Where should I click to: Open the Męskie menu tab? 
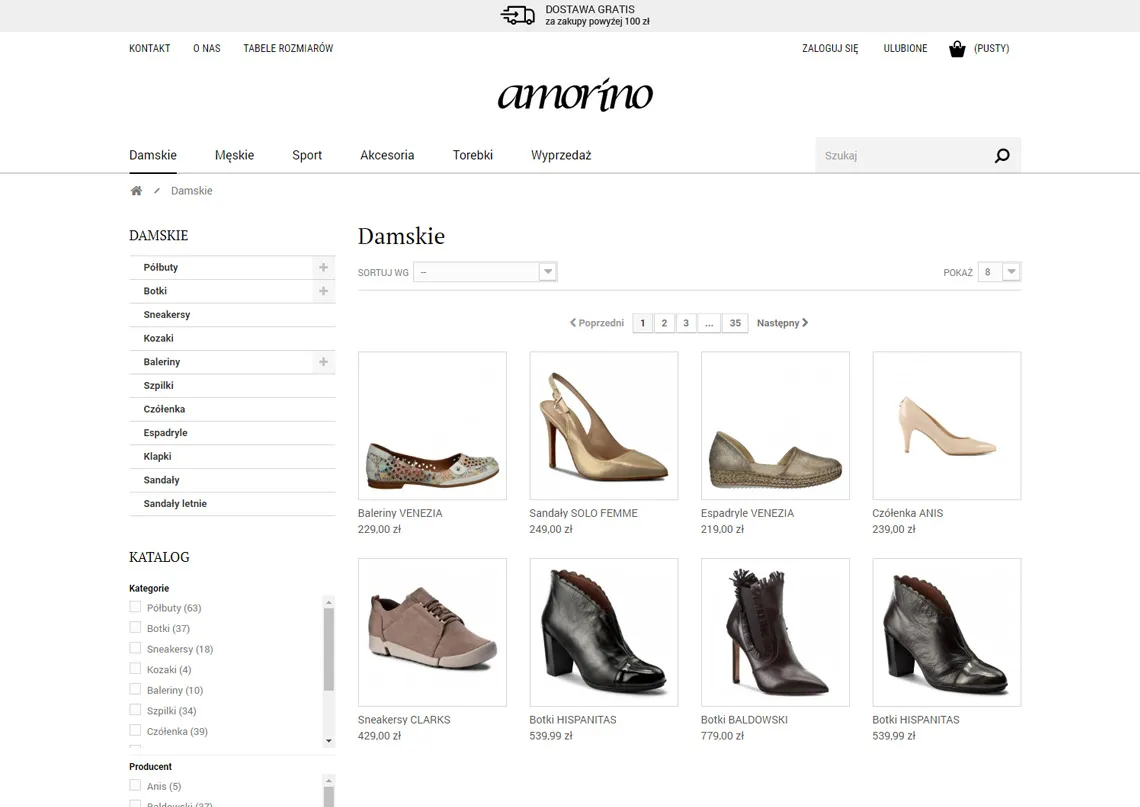[x=234, y=155]
